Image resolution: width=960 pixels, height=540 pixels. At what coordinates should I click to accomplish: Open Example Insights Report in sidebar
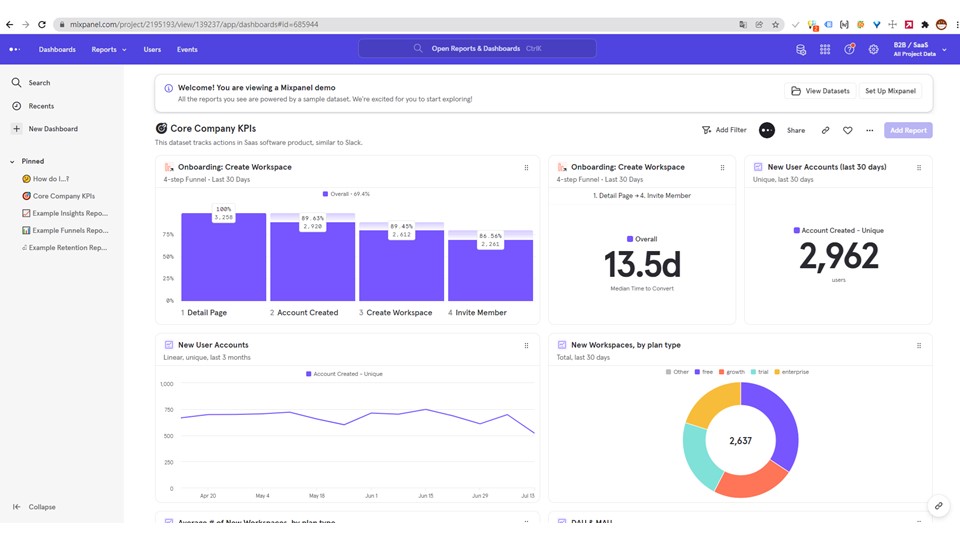[x=65, y=213]
